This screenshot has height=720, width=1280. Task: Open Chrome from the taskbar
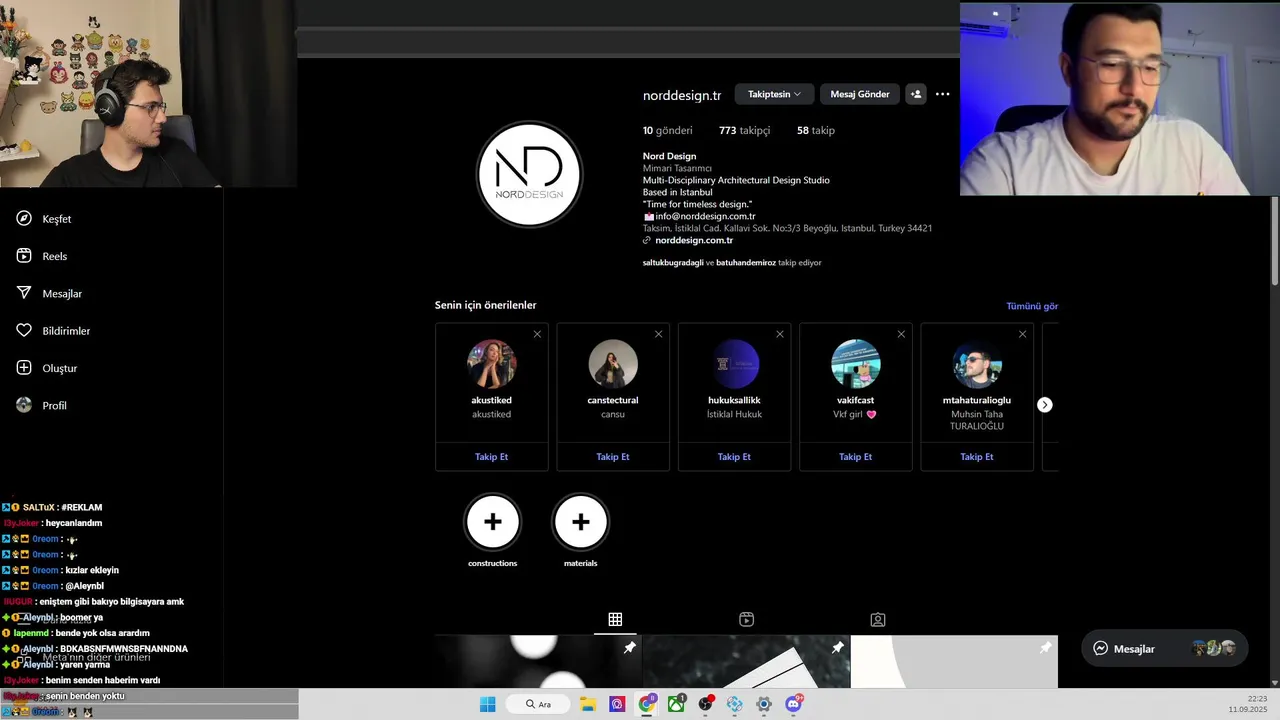click(647, 705)
